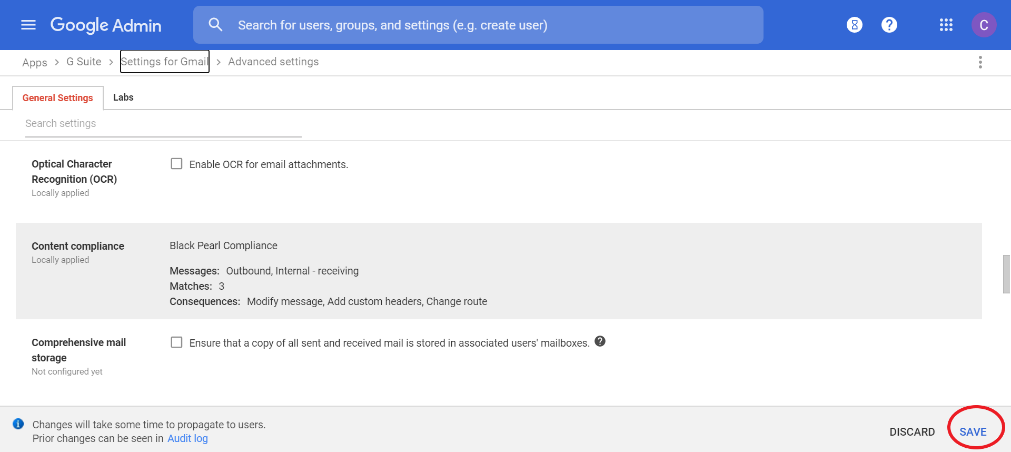Enable OCR for email attachments checkbox
This screenshot has height=452, width=1011.
click(176, 164)
